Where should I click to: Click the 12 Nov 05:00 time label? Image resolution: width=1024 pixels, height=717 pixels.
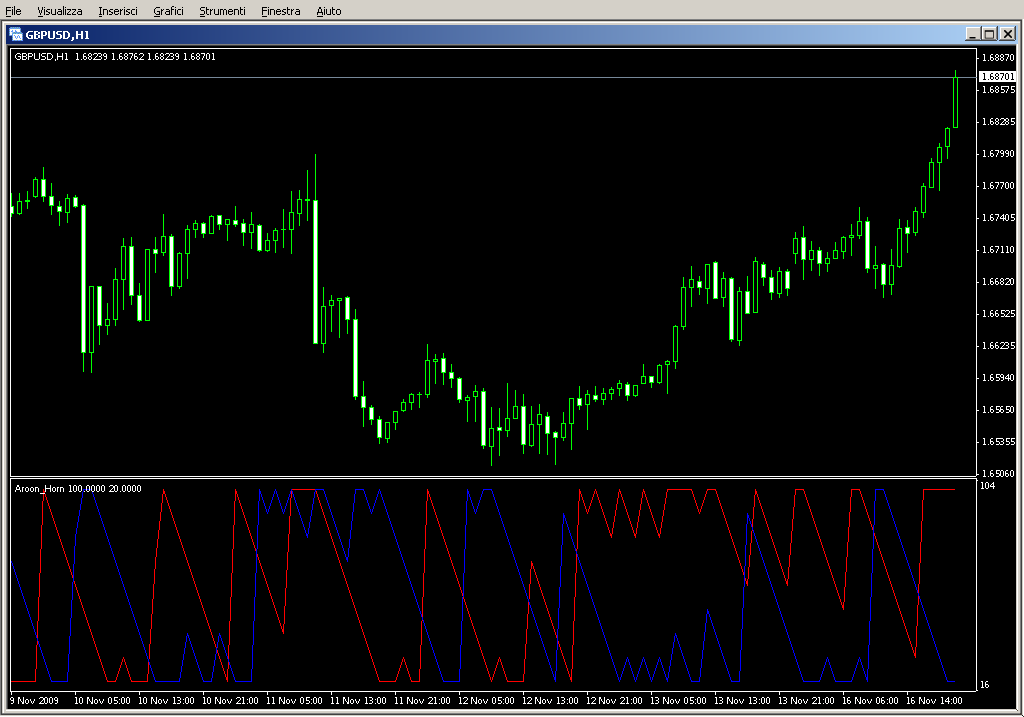486,701
